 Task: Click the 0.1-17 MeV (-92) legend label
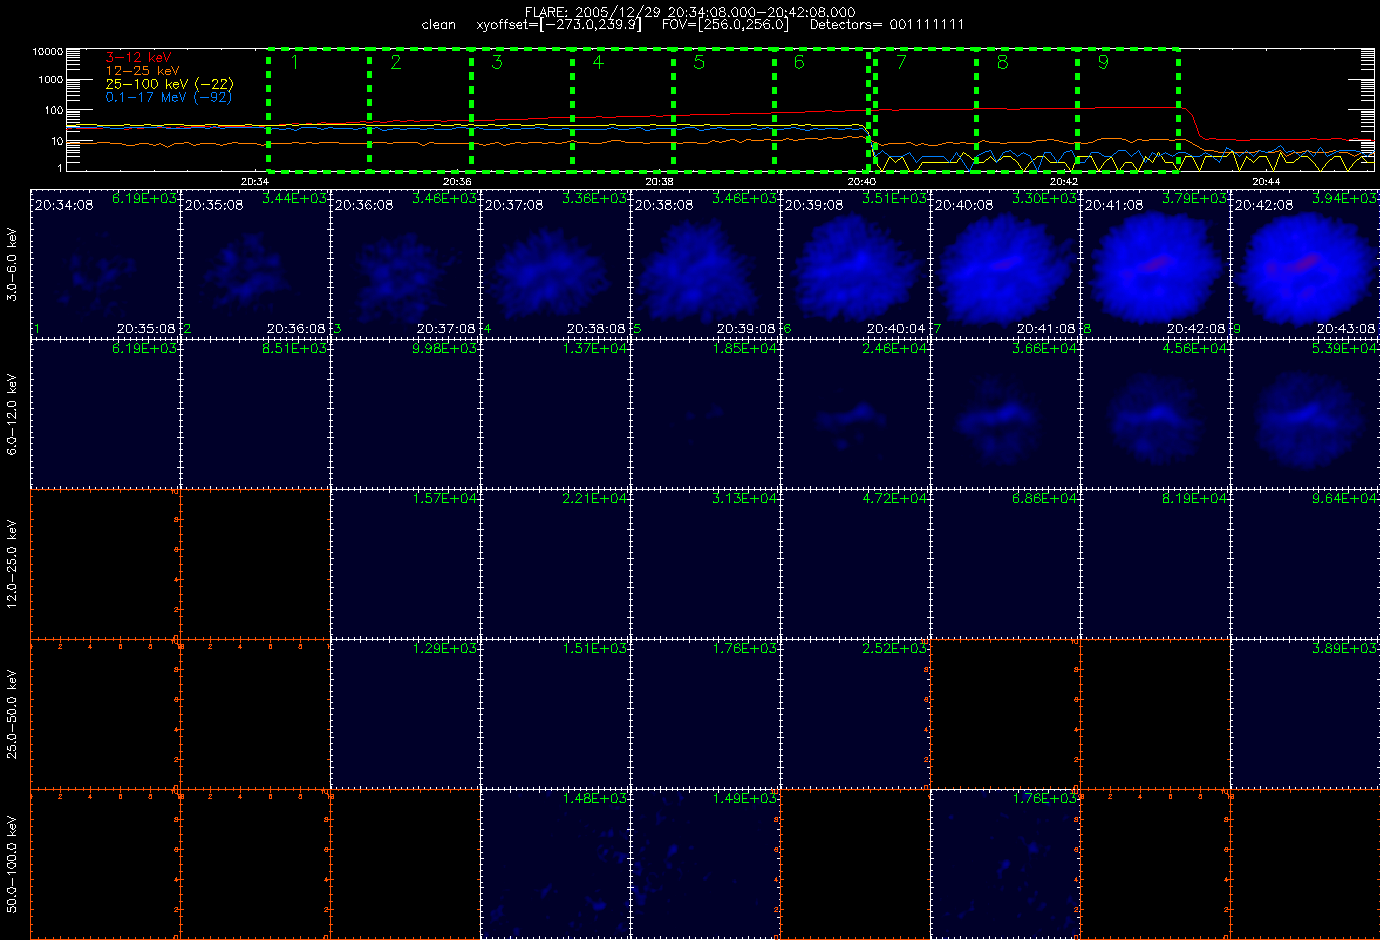click(x=168, y=97)
